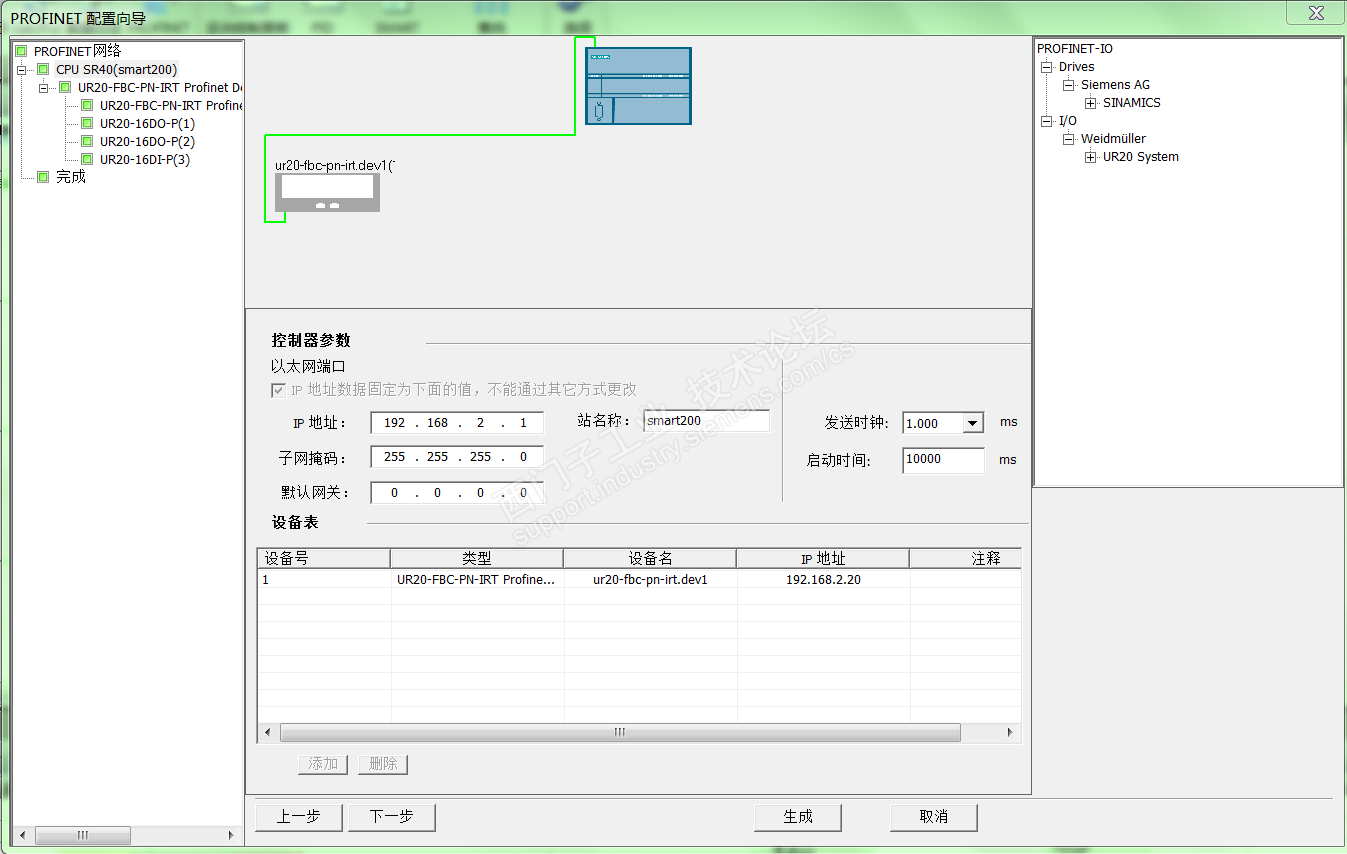Click the type cell UR20-FBC-PN-IRT Profine... in the table
Viewport: 1347px width, 854px height.
coord(477,579)
